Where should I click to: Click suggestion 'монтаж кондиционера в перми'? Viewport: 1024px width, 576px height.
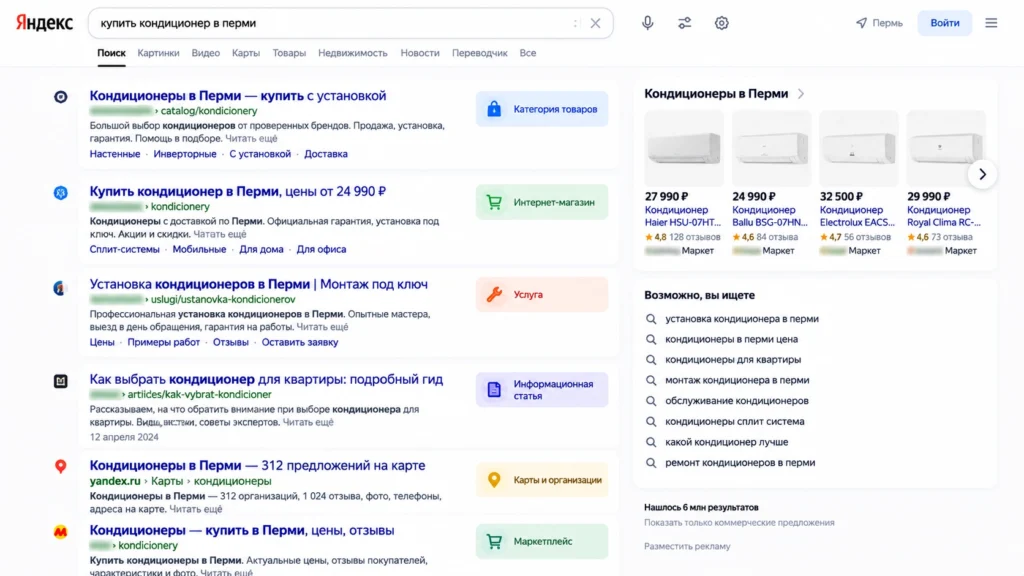737,380
